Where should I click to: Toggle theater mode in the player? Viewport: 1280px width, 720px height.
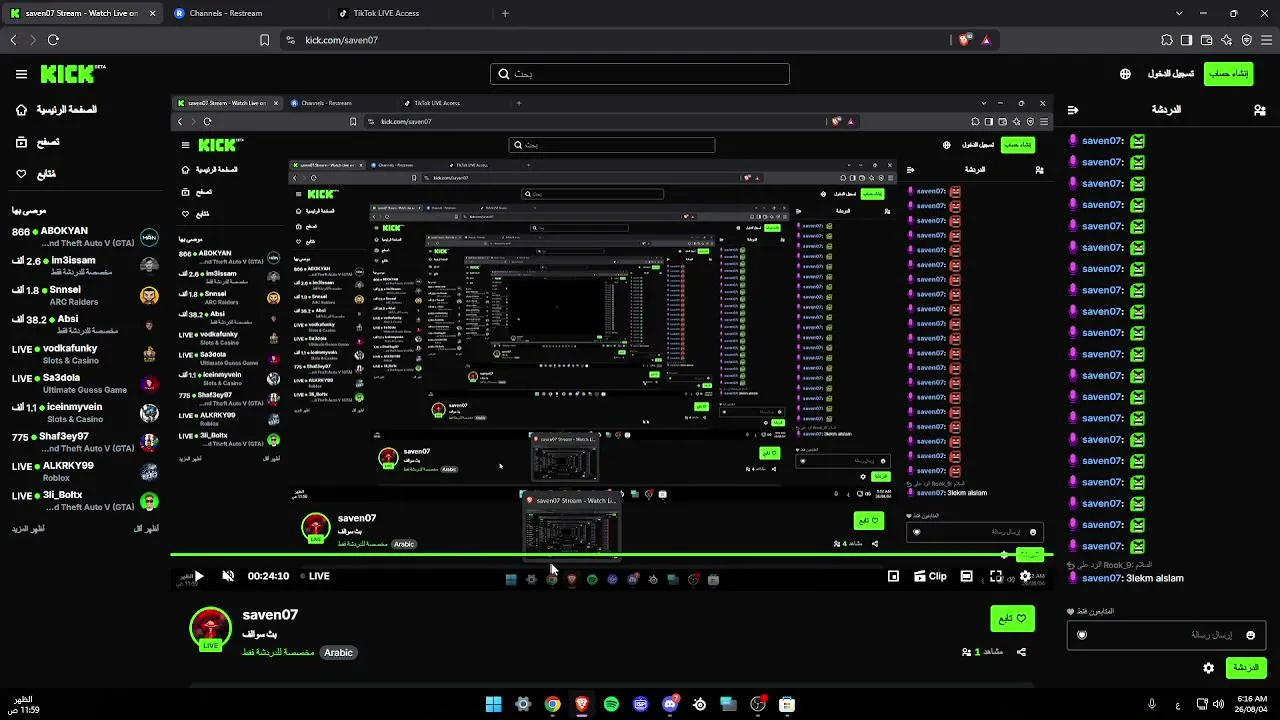966,576
